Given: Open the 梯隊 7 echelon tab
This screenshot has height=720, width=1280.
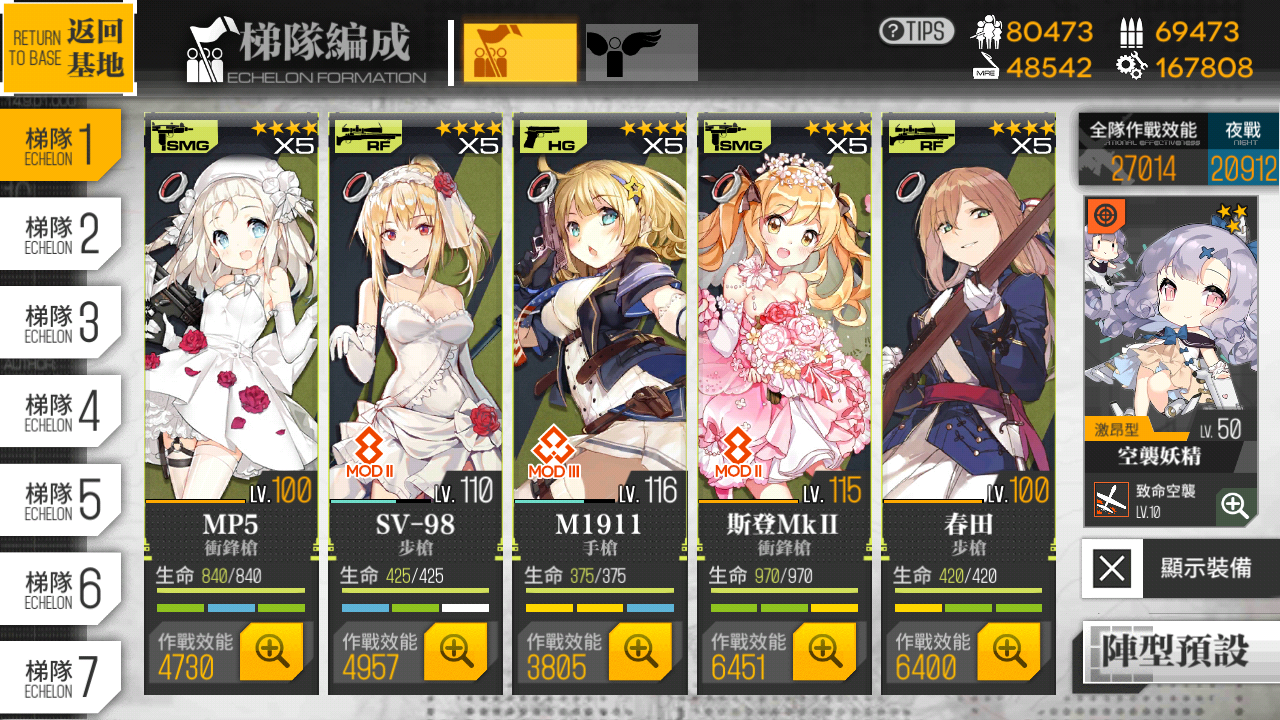Looking at the screenshot, I should (61, 677).
